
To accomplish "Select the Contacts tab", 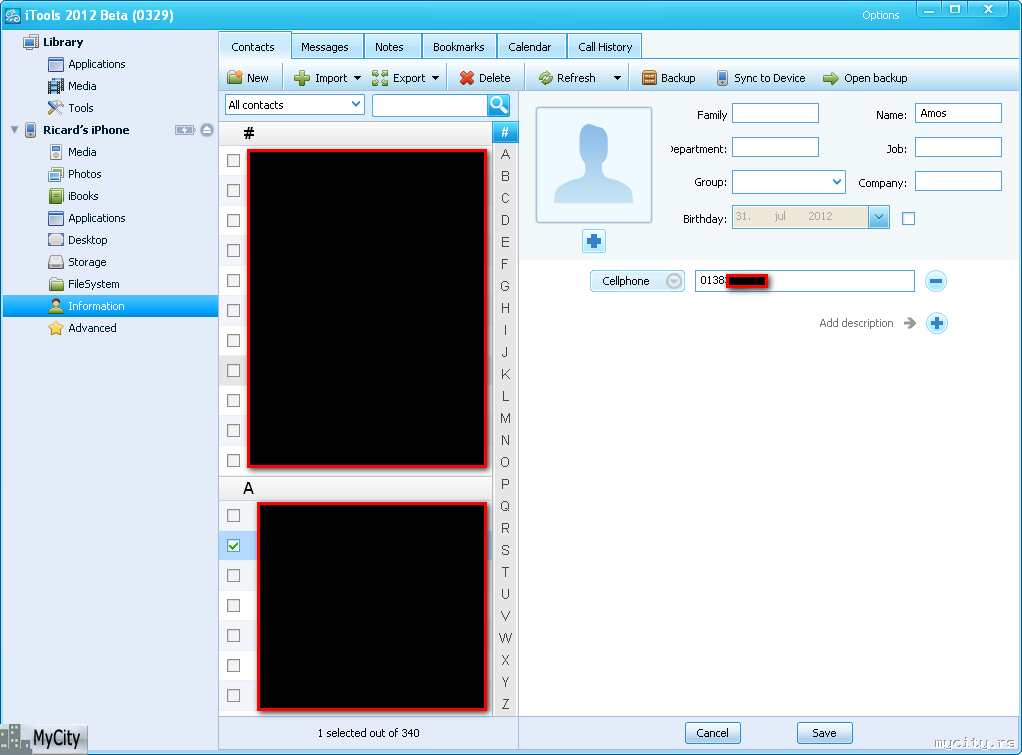I will 253,47.
